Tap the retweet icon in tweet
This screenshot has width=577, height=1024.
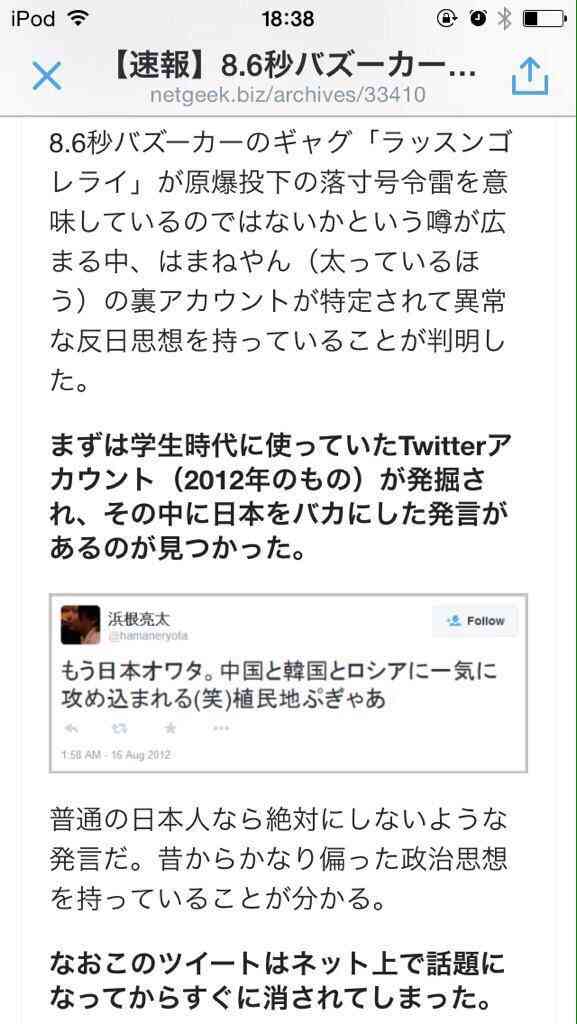pos(121,728)
